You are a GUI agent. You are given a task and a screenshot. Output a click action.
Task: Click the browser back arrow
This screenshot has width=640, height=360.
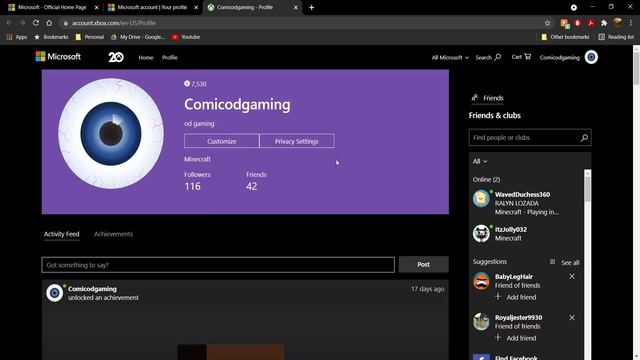(9, 23)
